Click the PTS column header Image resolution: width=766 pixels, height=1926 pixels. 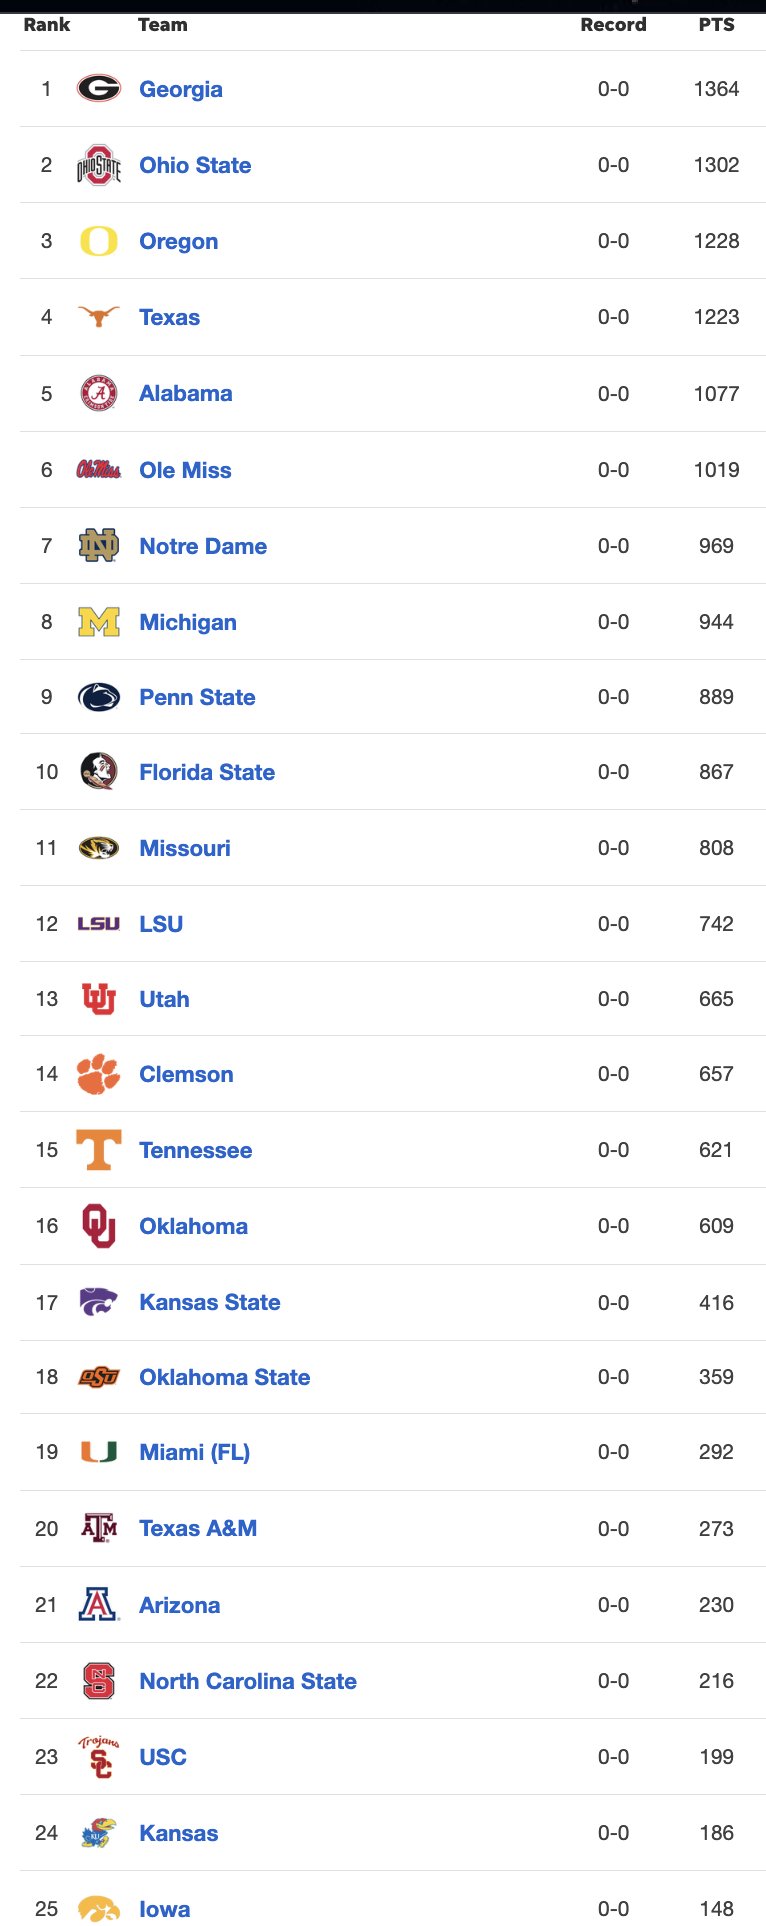[x=716, y=25]
